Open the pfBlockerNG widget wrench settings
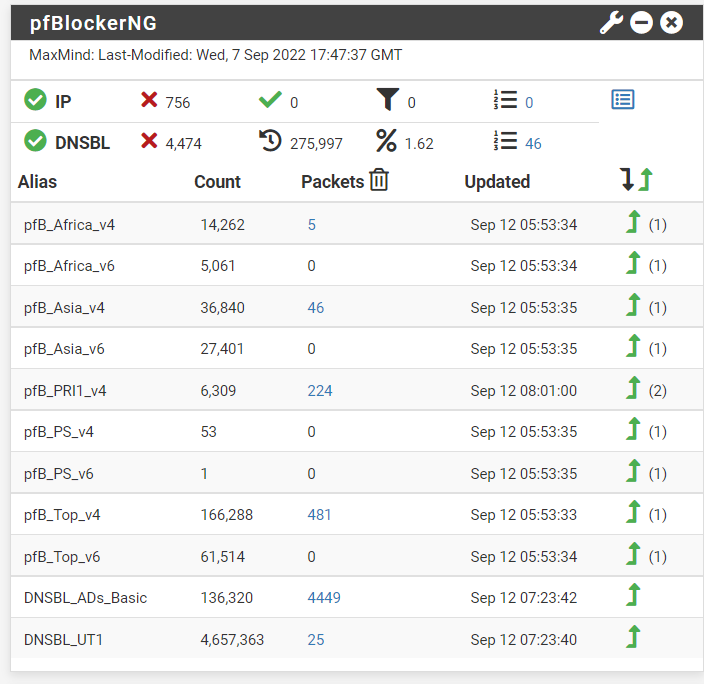704x684 pixels. pyautogui.click(x=611, y=22)
